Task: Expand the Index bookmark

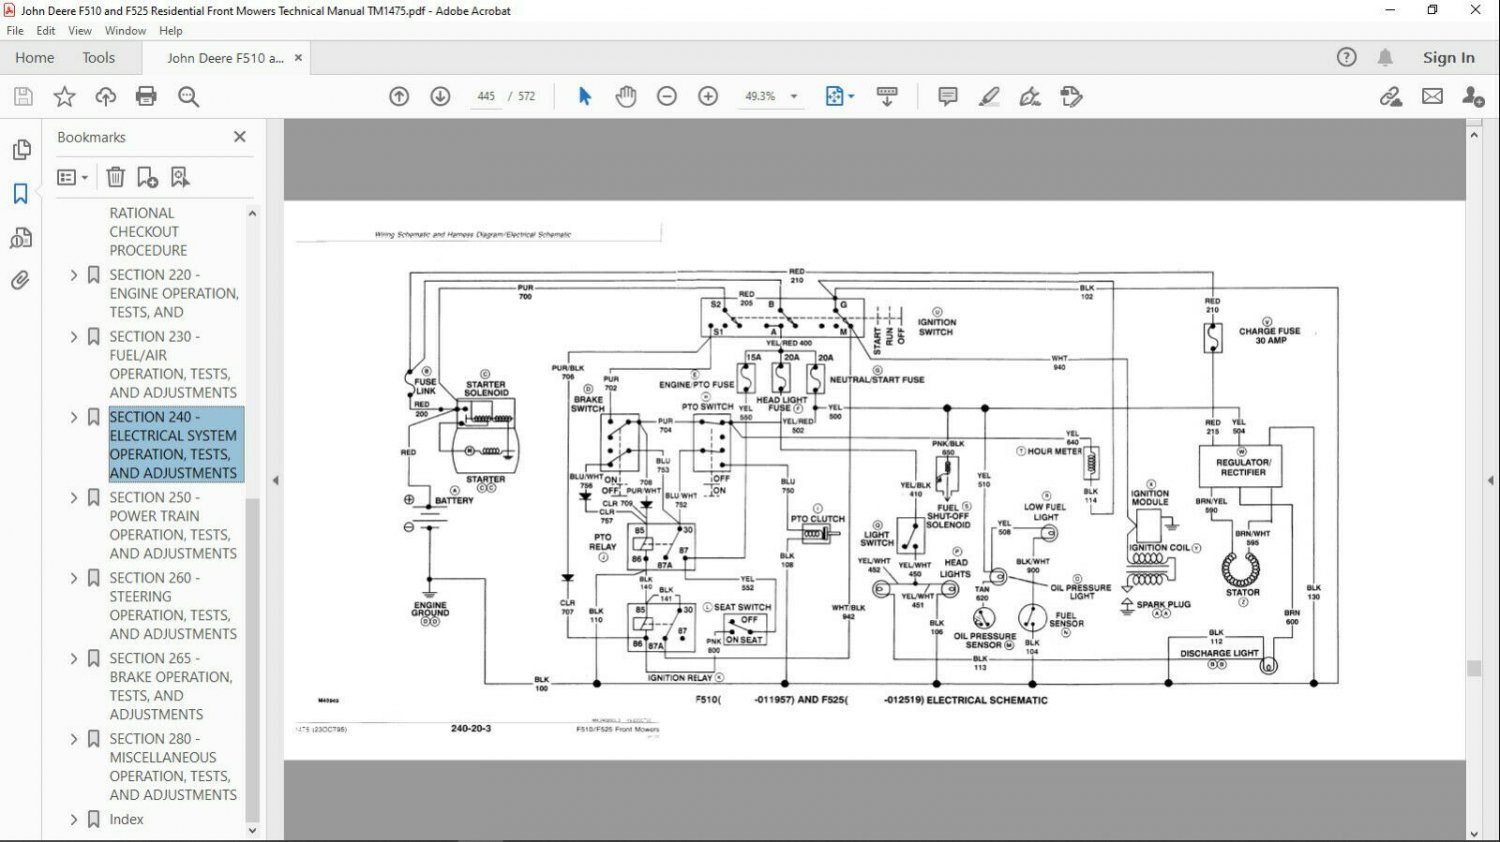Action: tap(74, 819)
